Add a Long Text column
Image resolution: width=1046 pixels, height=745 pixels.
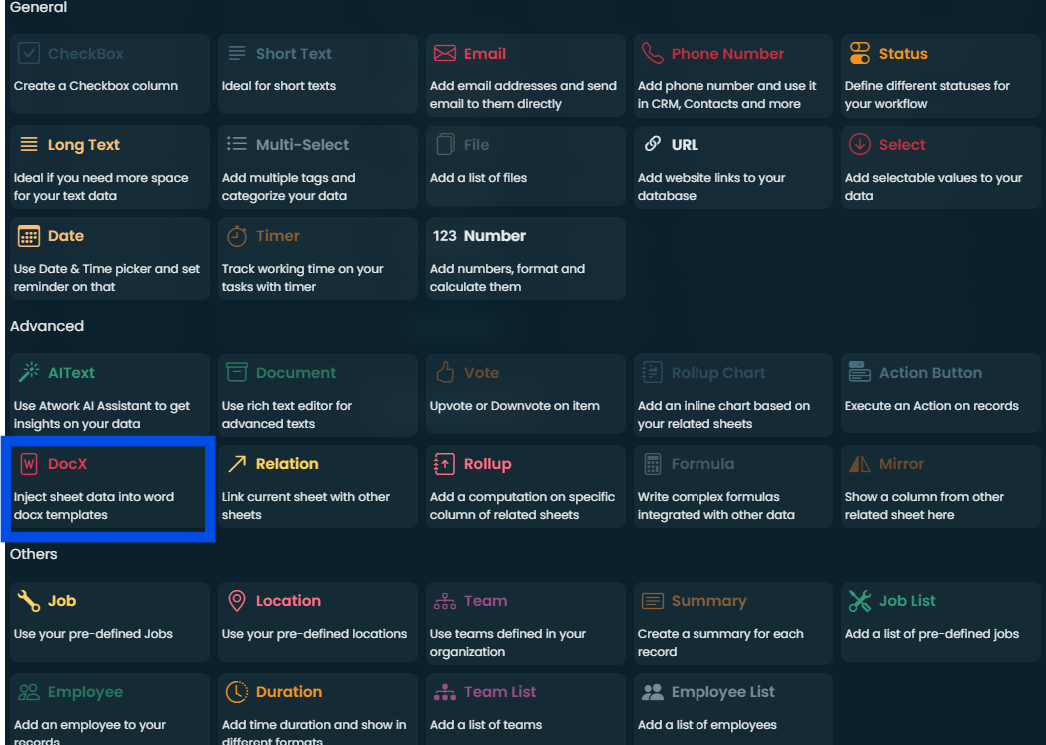(110, 167)
